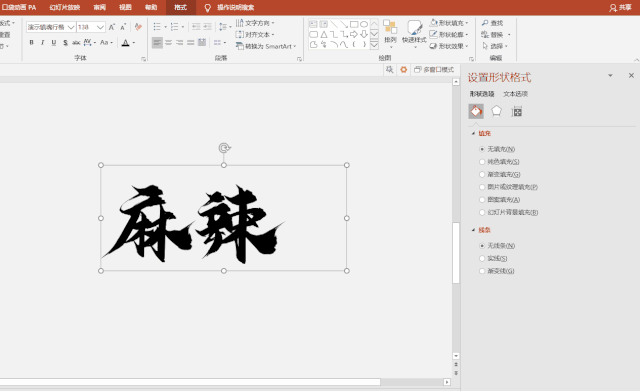Viewport: 640px width, 391px height.
Task: Apply underline to text
Action: click(53, 42)
